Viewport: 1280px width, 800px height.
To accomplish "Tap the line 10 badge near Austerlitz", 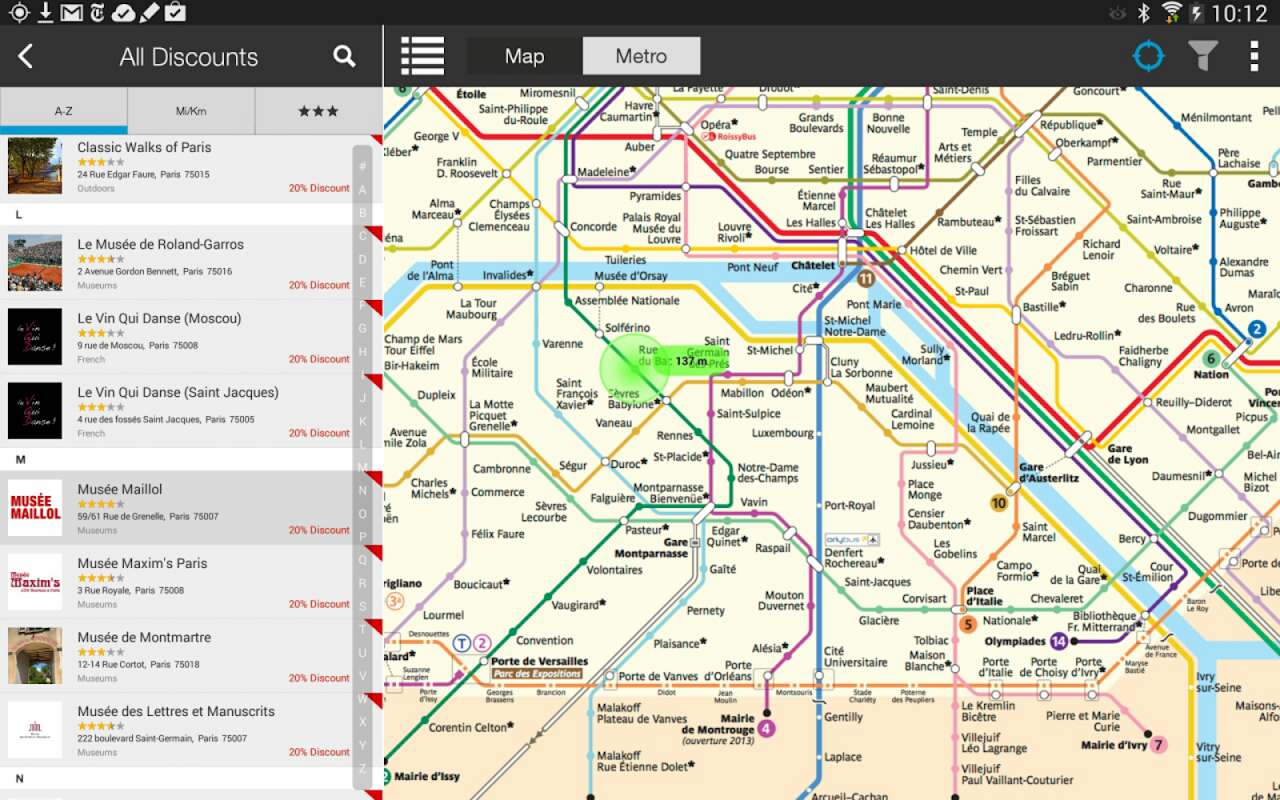I will point(998,503).
